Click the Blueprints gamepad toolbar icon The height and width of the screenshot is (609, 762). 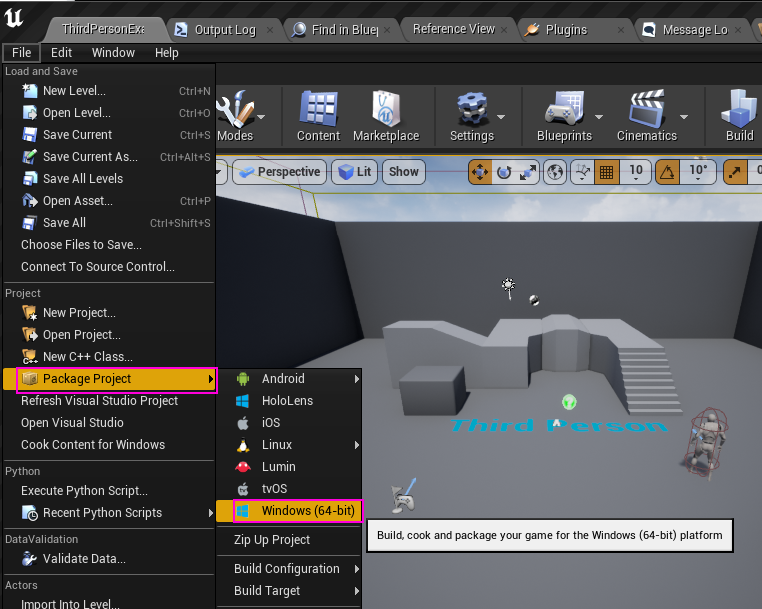[564, 116]
